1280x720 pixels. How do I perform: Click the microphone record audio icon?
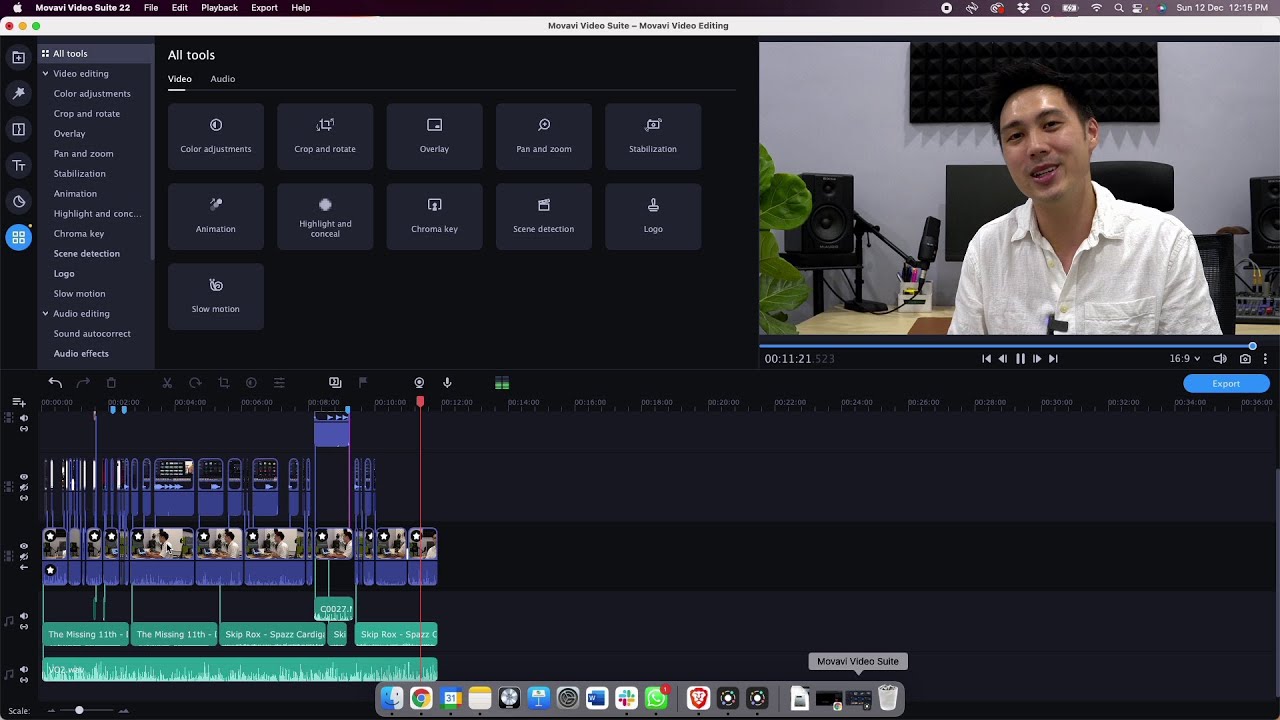pos(447,383)
